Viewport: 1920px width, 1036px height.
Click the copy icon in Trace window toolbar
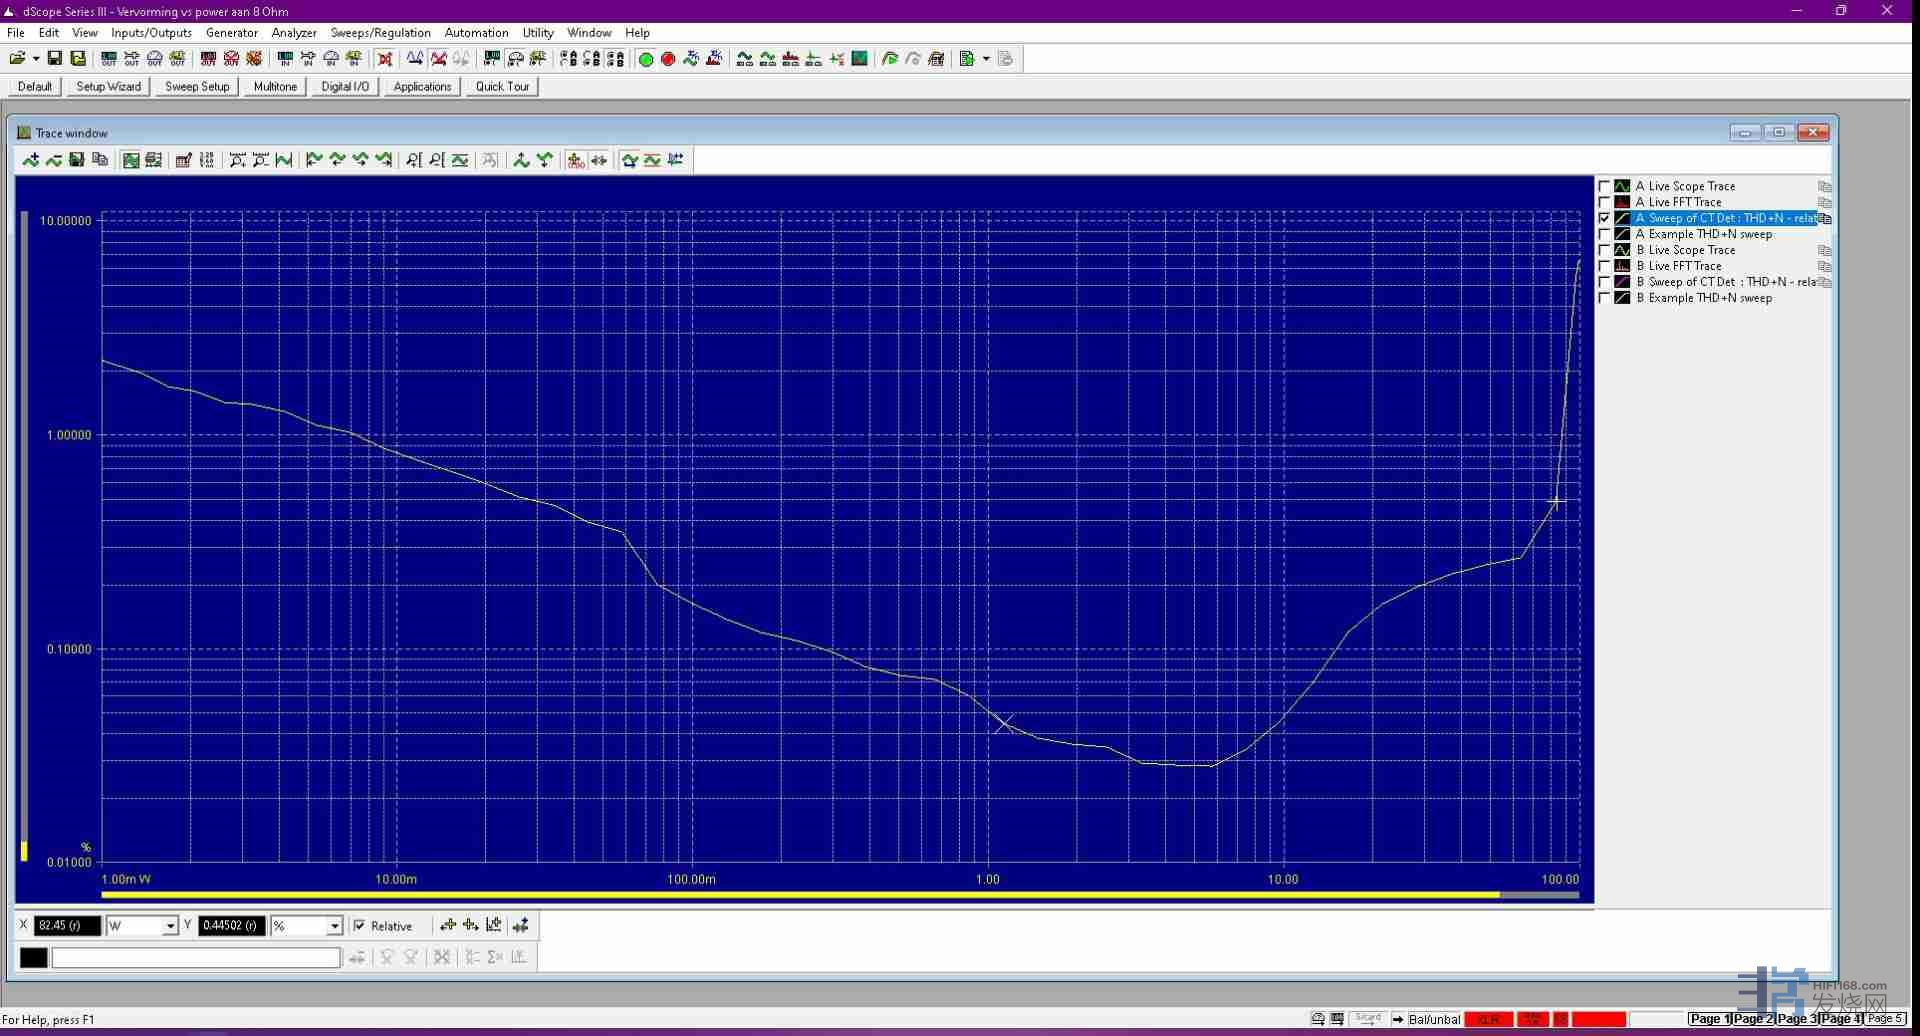pos(100,160)
